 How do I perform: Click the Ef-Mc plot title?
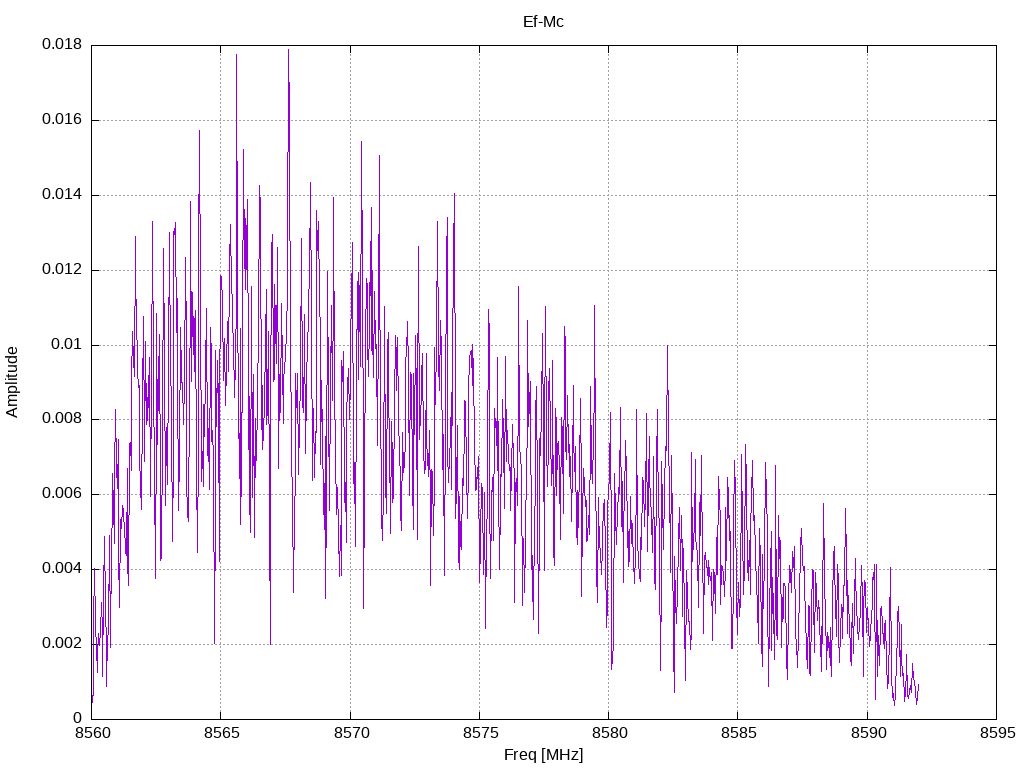click(543, 22)
